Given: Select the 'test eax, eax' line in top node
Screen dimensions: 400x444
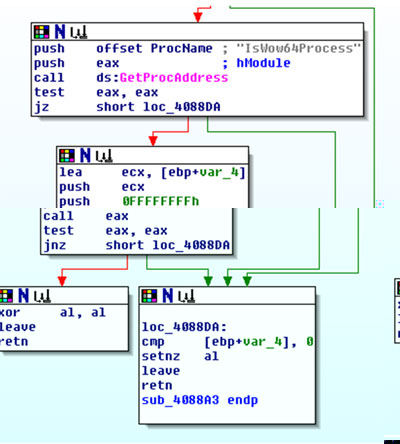Looking at the screenshot, I should coord(96,93).
